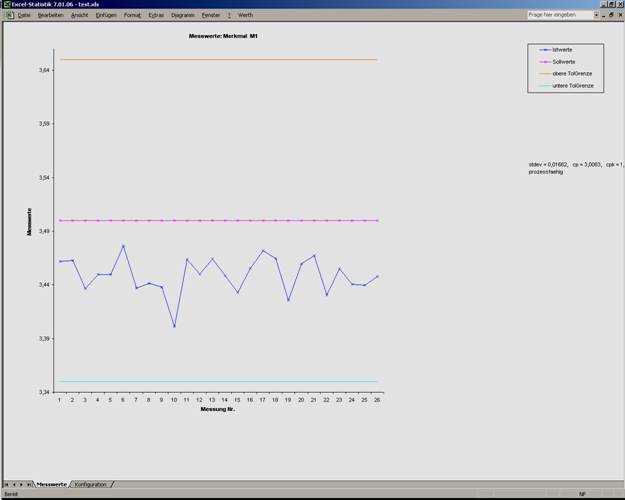This screenshot has width=625, height=500.
Task: Open the Einfügen menu
Action: [x=106, y=15]
